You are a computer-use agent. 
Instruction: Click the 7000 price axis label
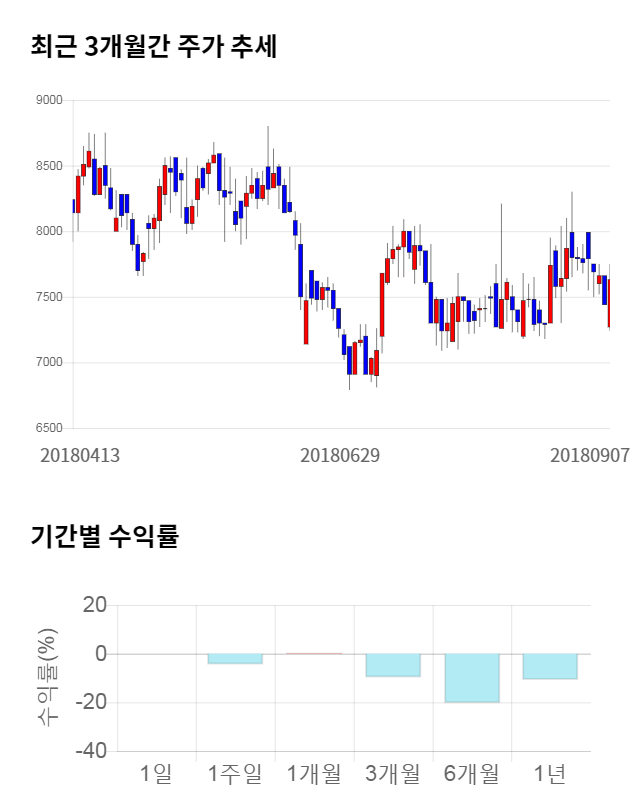pyautogui.click(x=49, y=362)
